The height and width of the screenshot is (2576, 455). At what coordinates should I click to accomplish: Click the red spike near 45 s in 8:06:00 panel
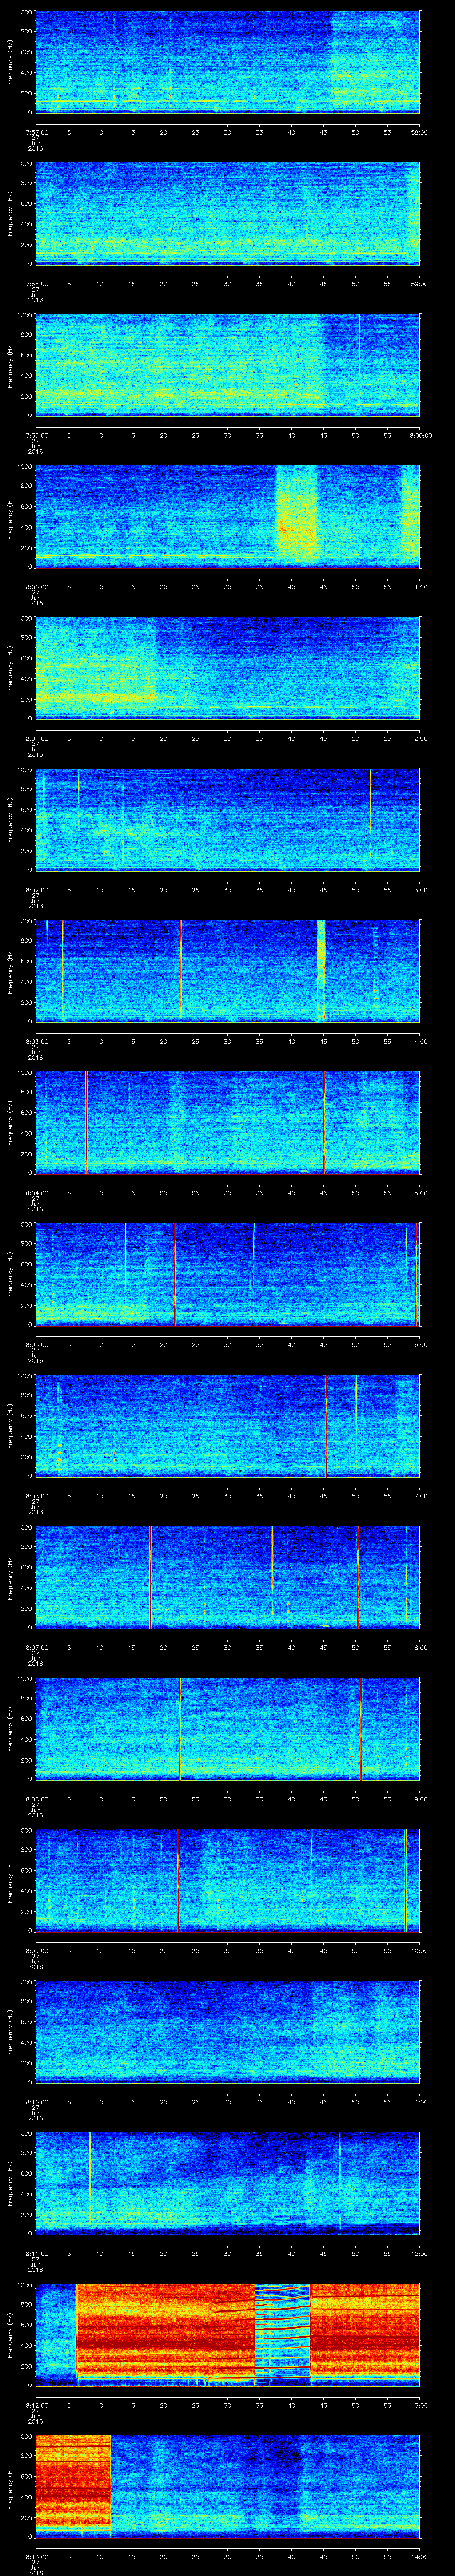pos(326,1425)
